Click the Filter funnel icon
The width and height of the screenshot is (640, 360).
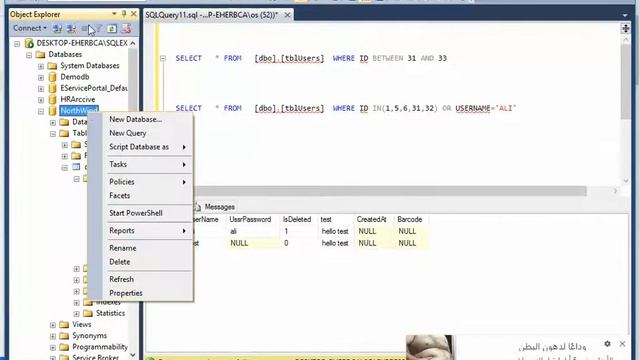click(98, 28)
